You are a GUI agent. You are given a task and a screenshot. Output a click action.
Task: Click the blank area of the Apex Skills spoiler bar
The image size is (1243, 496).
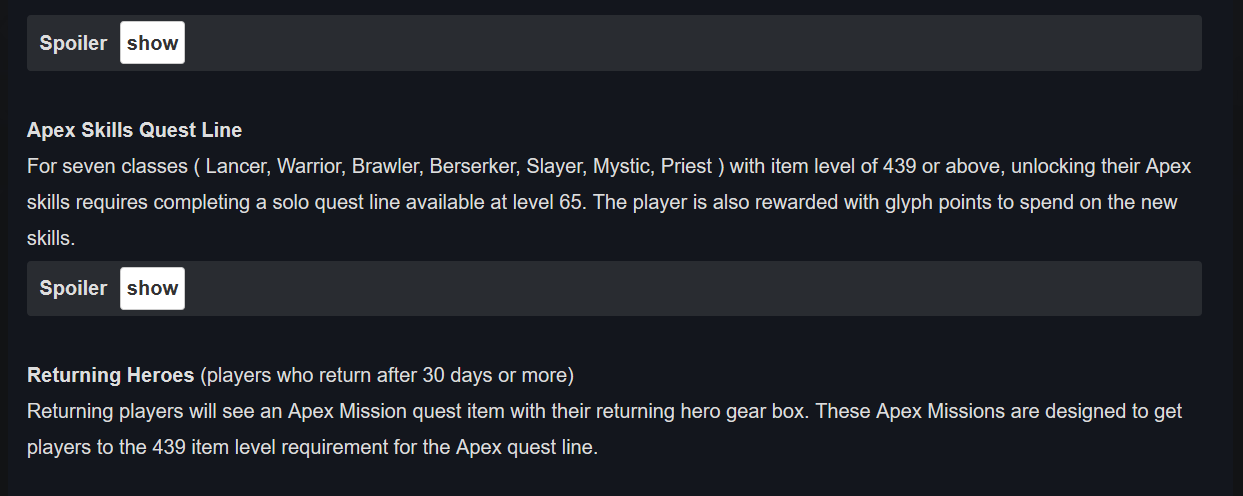(690, 288)
